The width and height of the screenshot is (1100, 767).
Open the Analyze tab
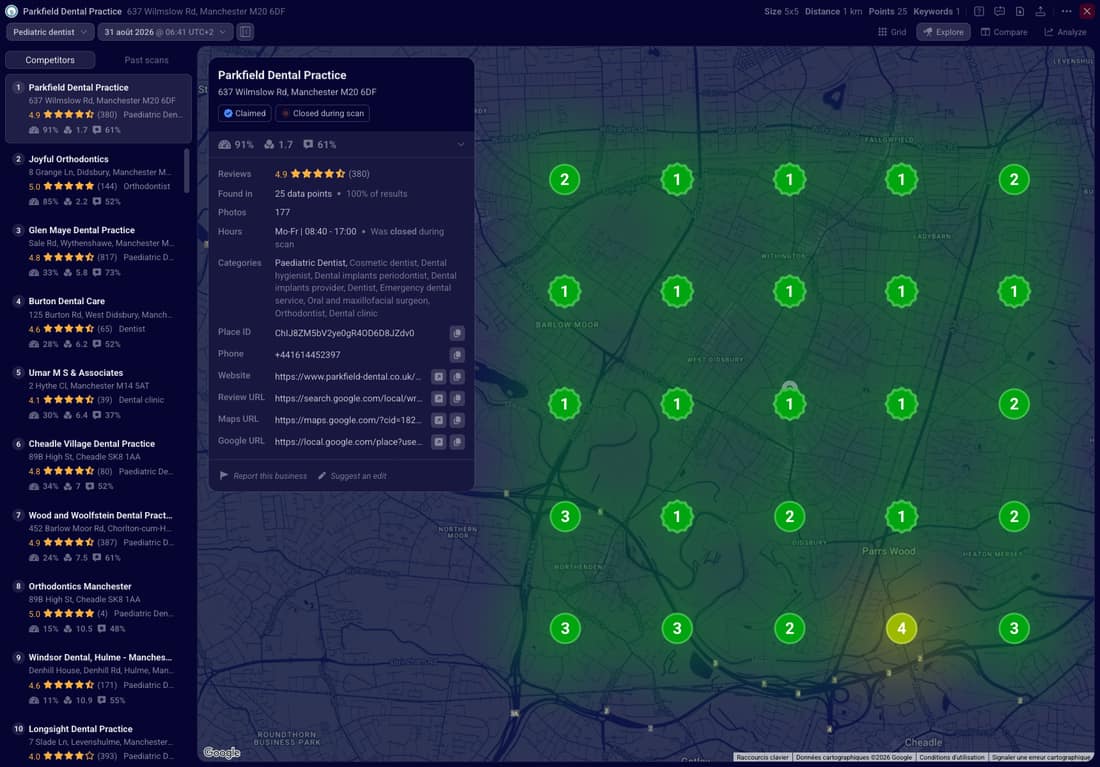point(1065,32)
